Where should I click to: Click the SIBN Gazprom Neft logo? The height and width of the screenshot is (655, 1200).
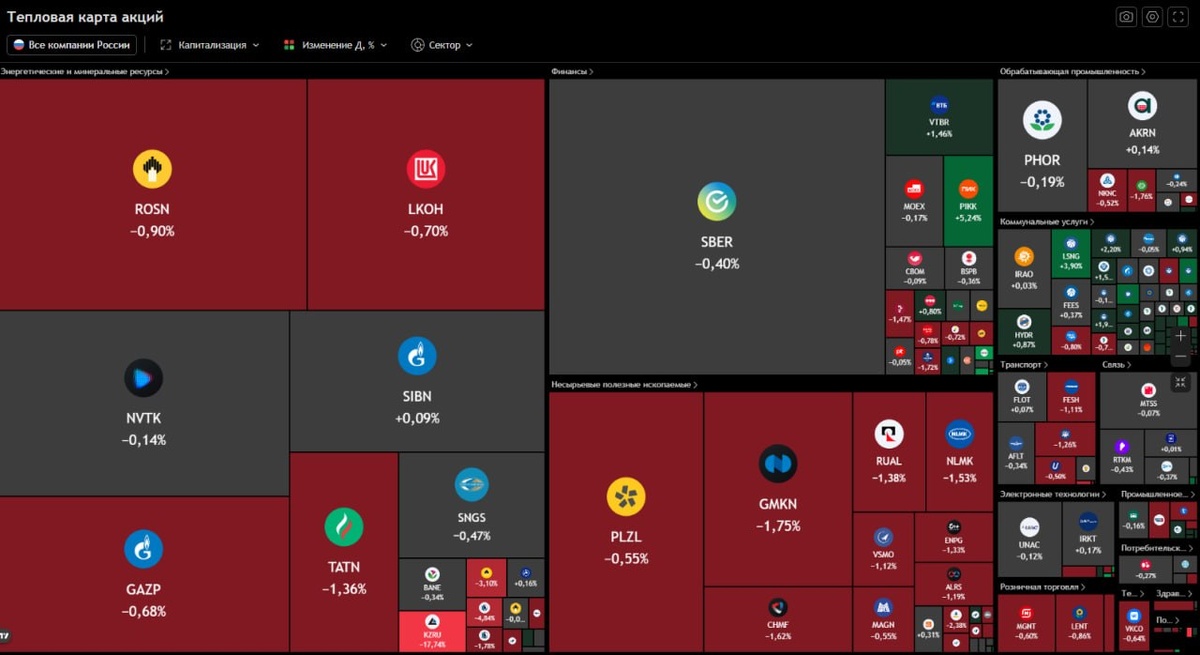pyautogui.click(x=417, y=356)
